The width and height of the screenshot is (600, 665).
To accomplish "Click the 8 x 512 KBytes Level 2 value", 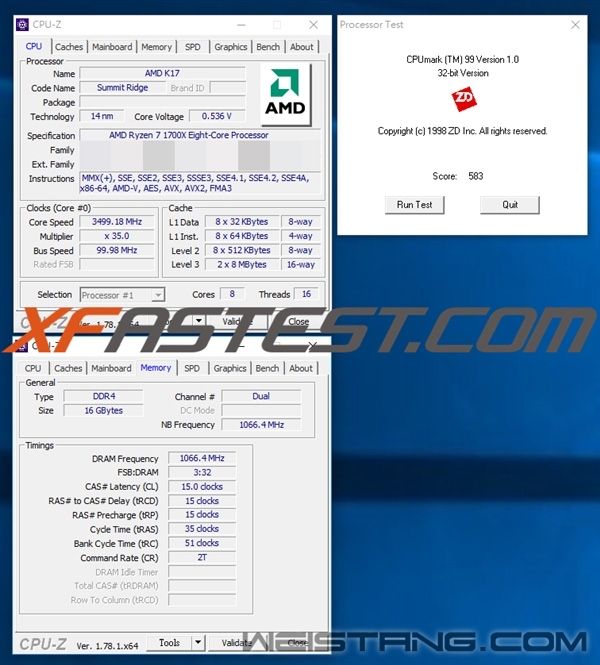I will [242, 250].
